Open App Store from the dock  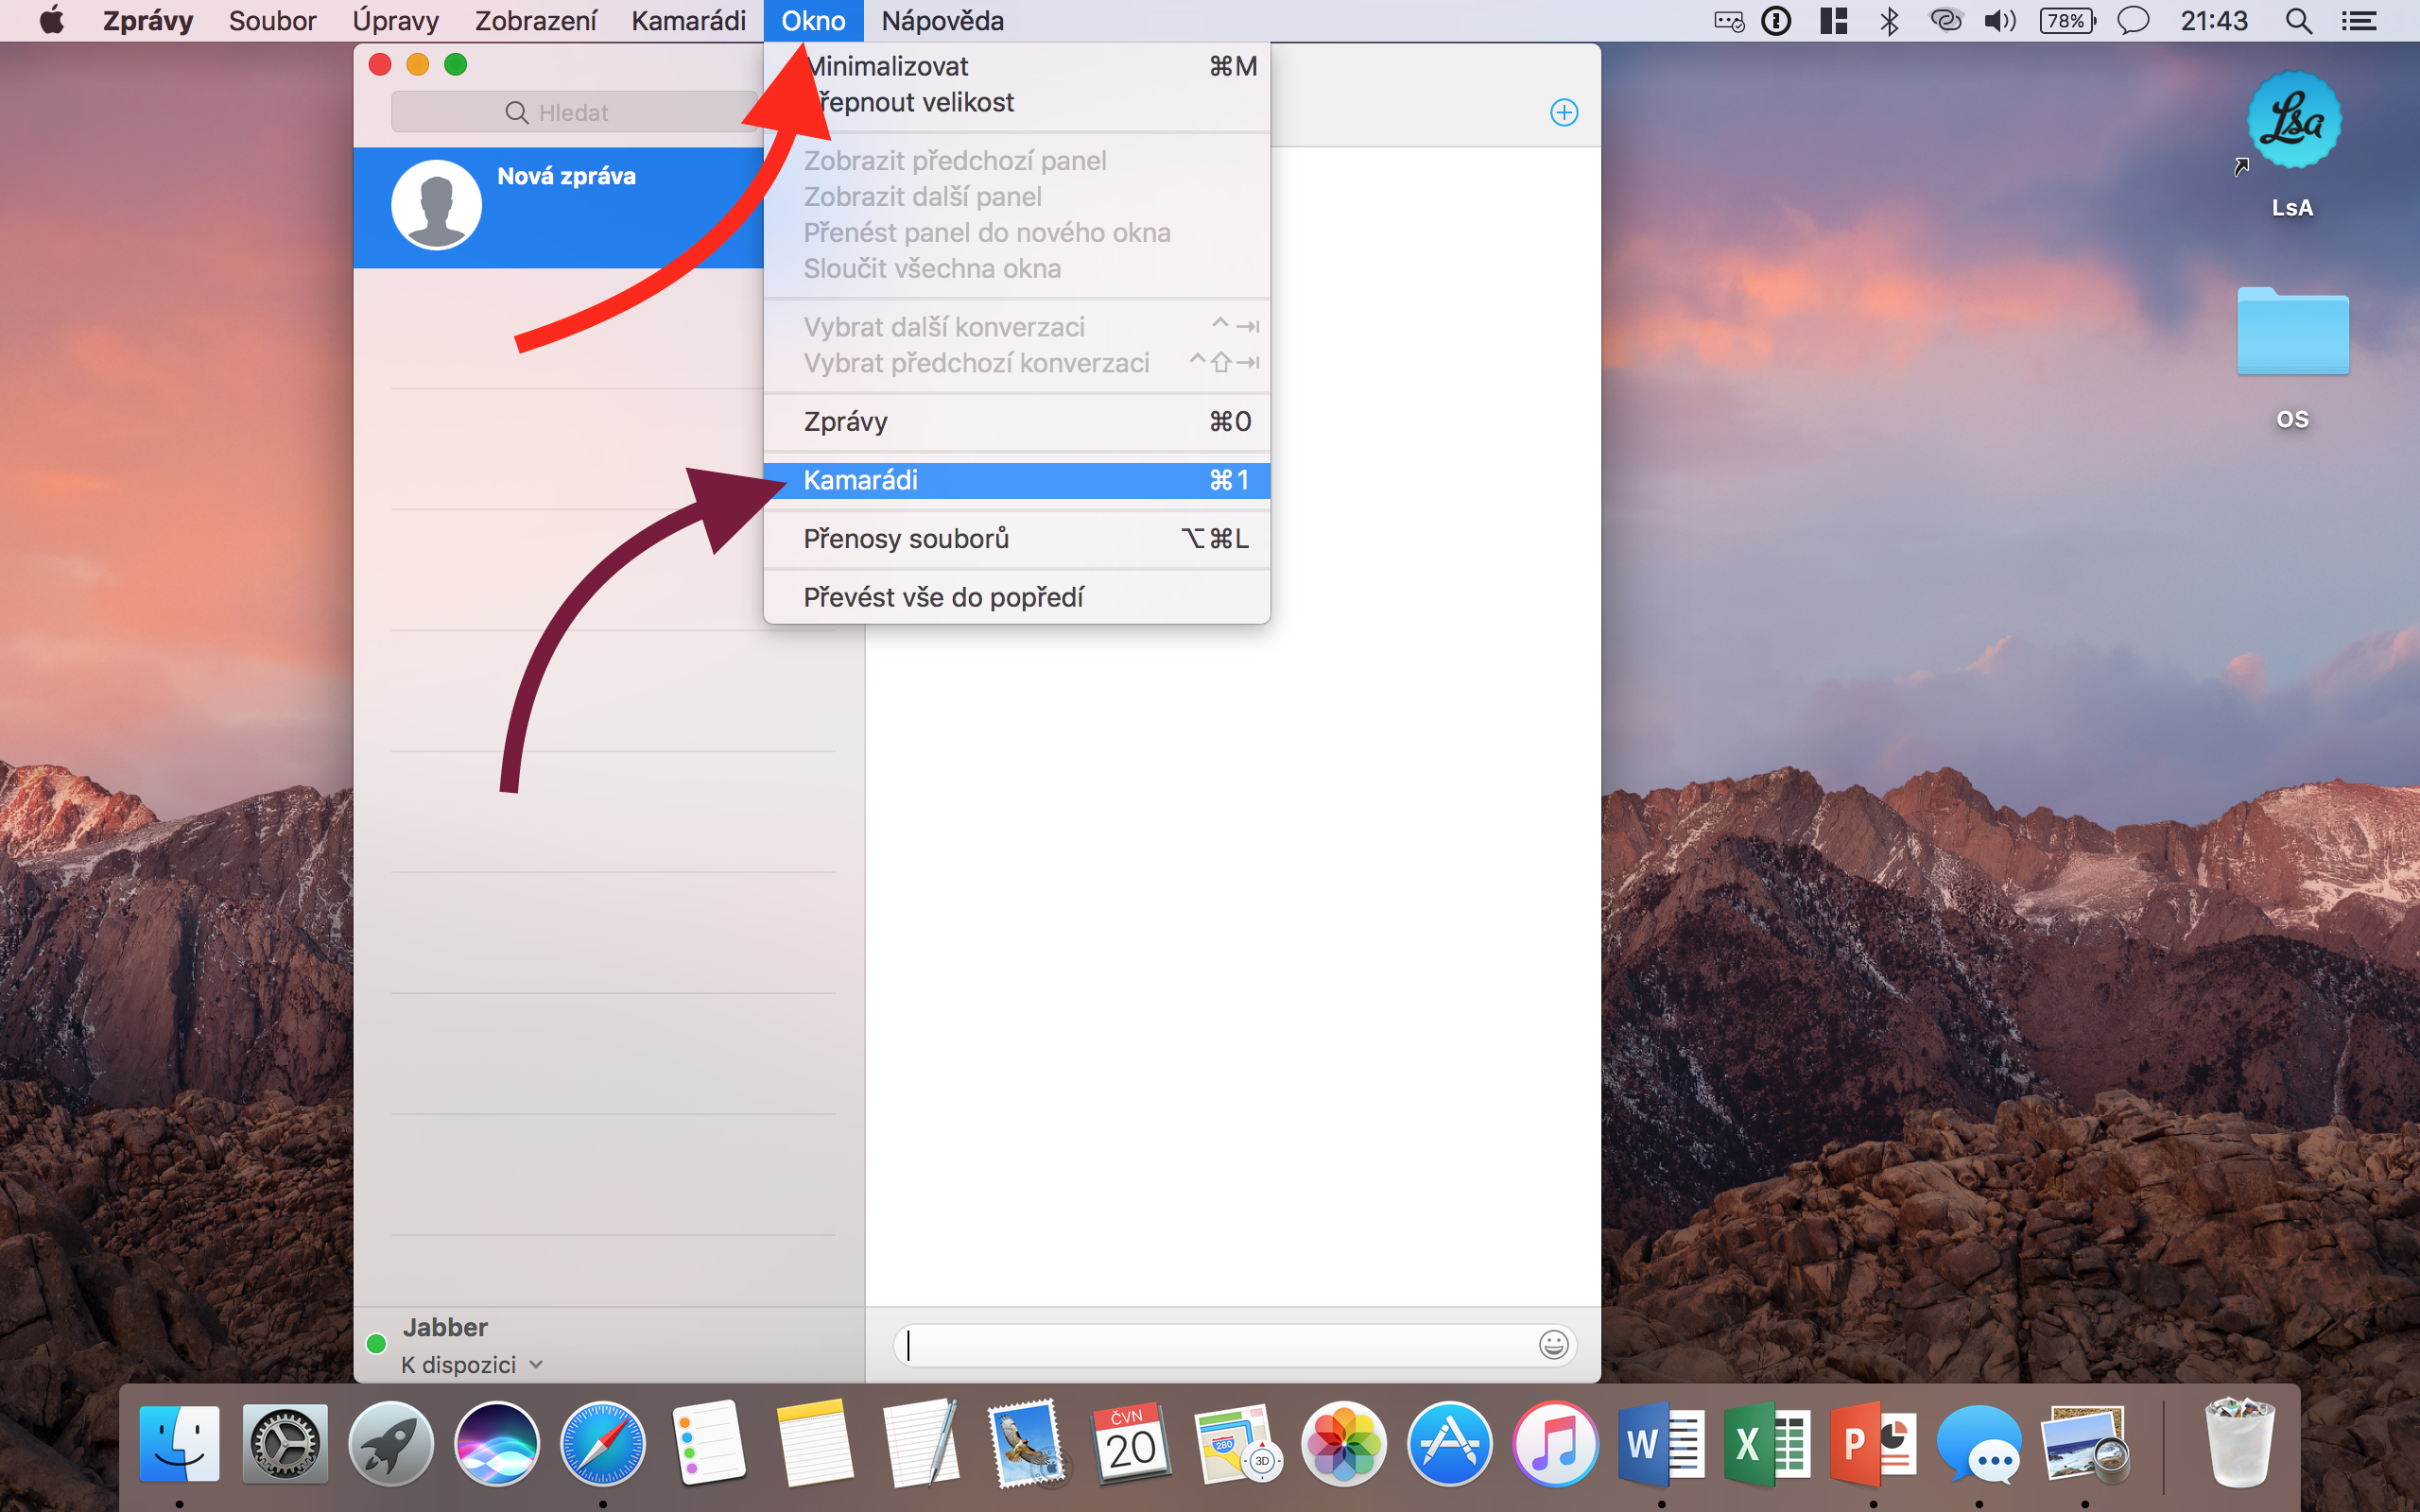(x=1449, y=1444)
